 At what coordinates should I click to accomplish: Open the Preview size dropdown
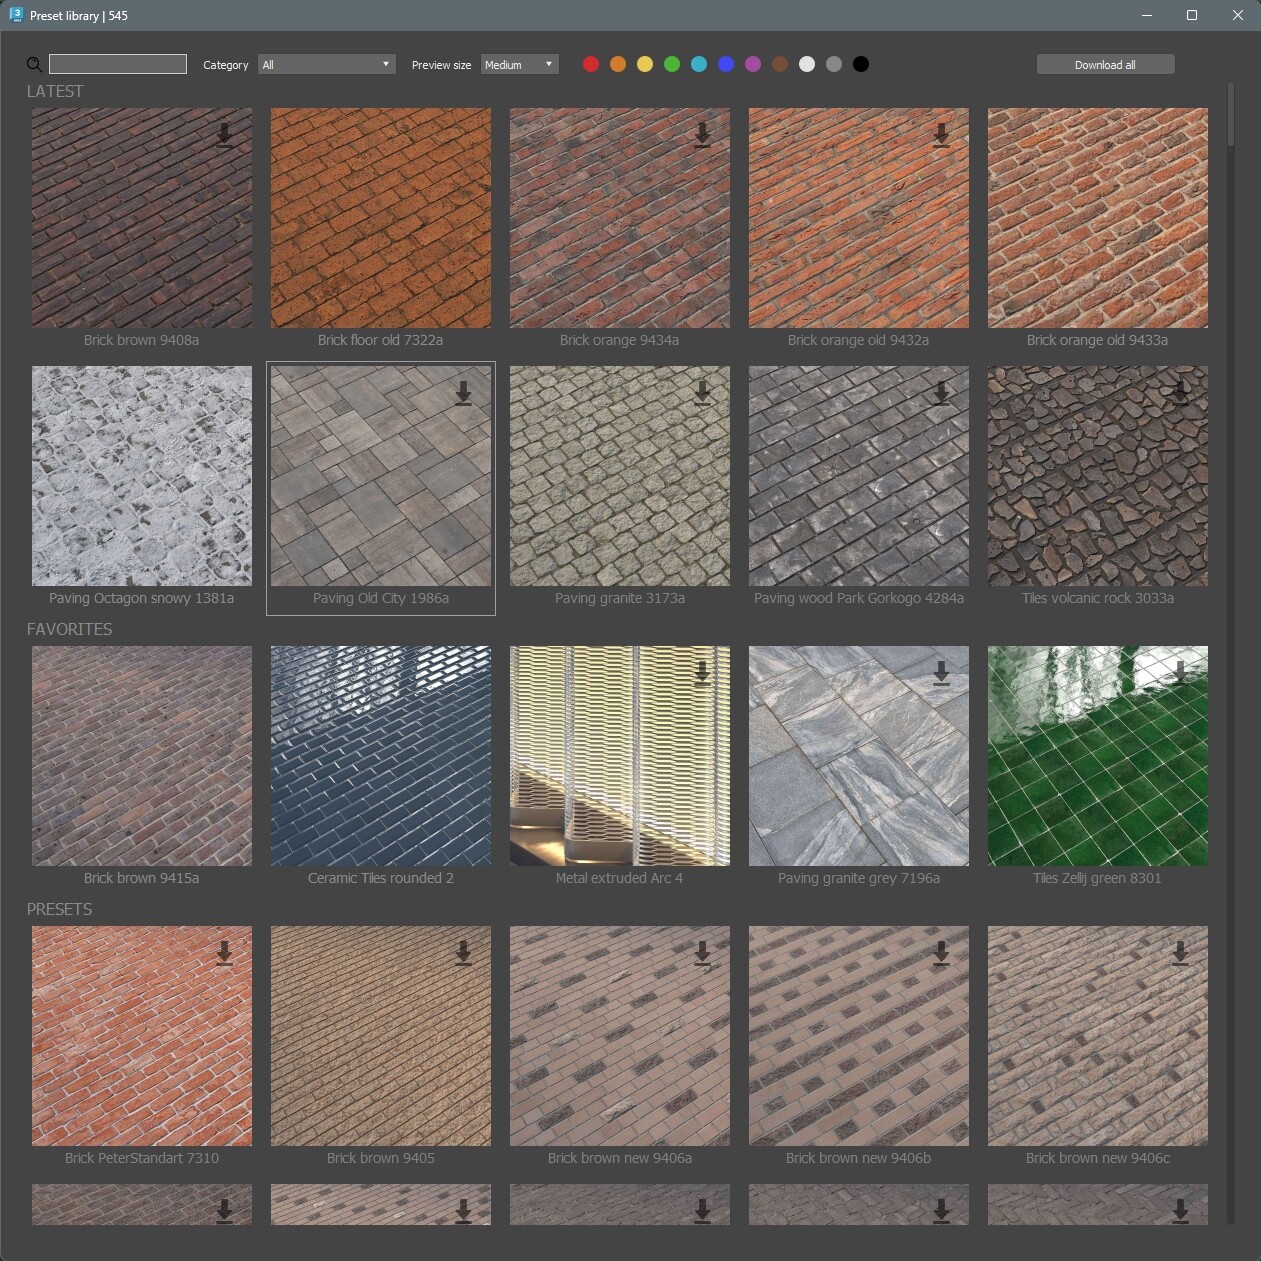(519, 64)
